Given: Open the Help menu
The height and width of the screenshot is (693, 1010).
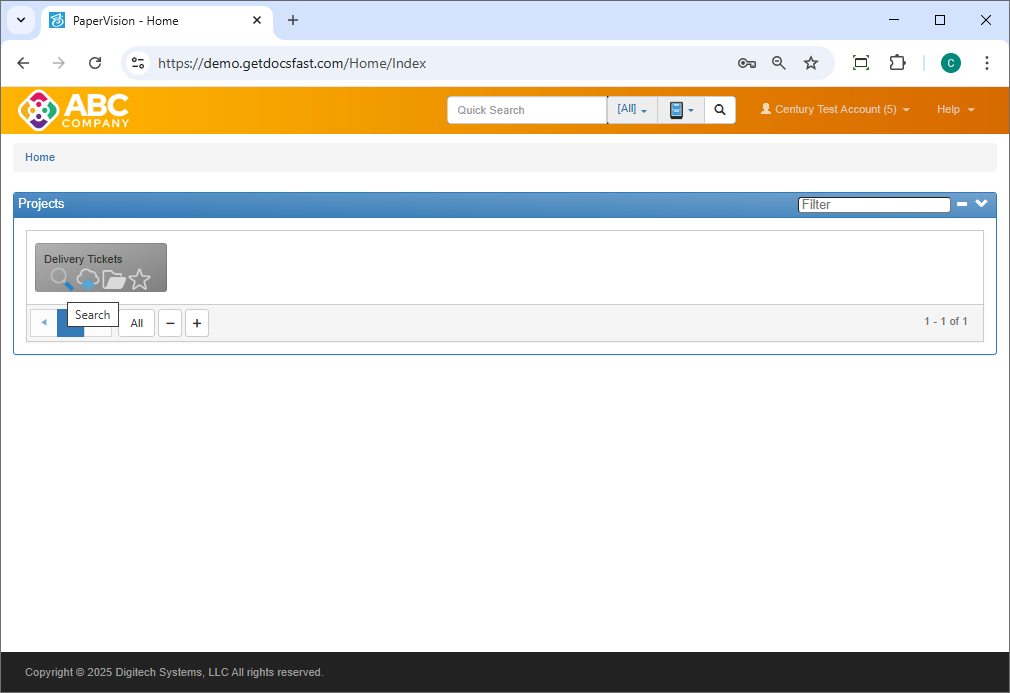Looking at the screenshot, I should [x=955, y=110].
